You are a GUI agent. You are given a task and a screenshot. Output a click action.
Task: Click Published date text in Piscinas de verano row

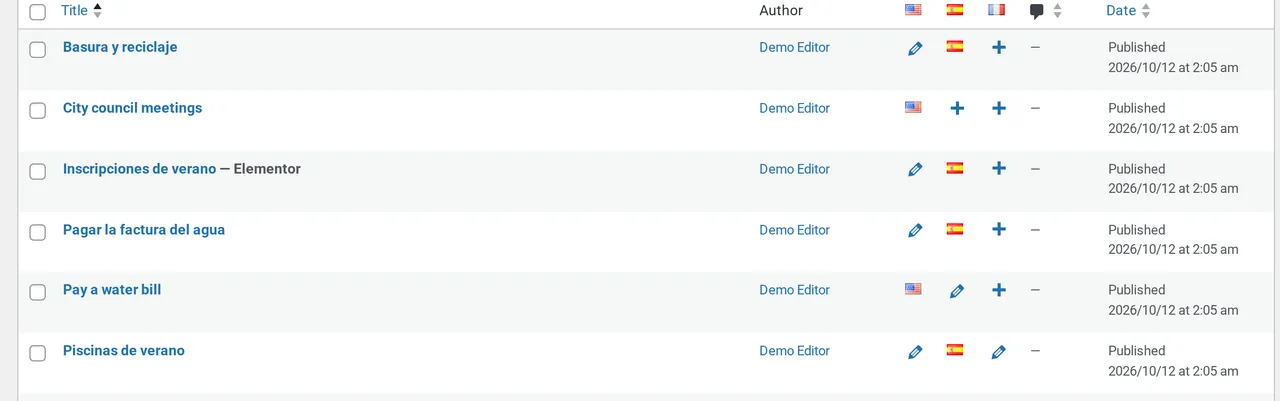coord(1136,351)
